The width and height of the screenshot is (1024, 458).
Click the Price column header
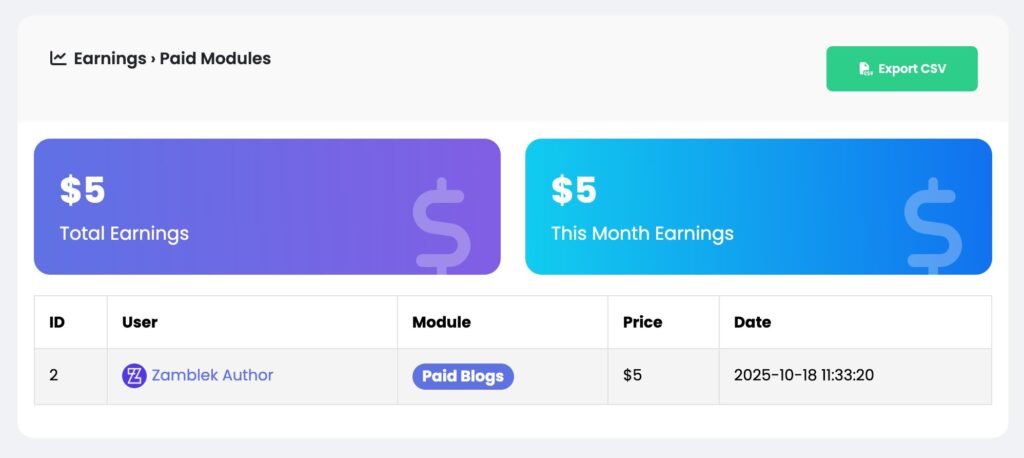coord(642,322)
